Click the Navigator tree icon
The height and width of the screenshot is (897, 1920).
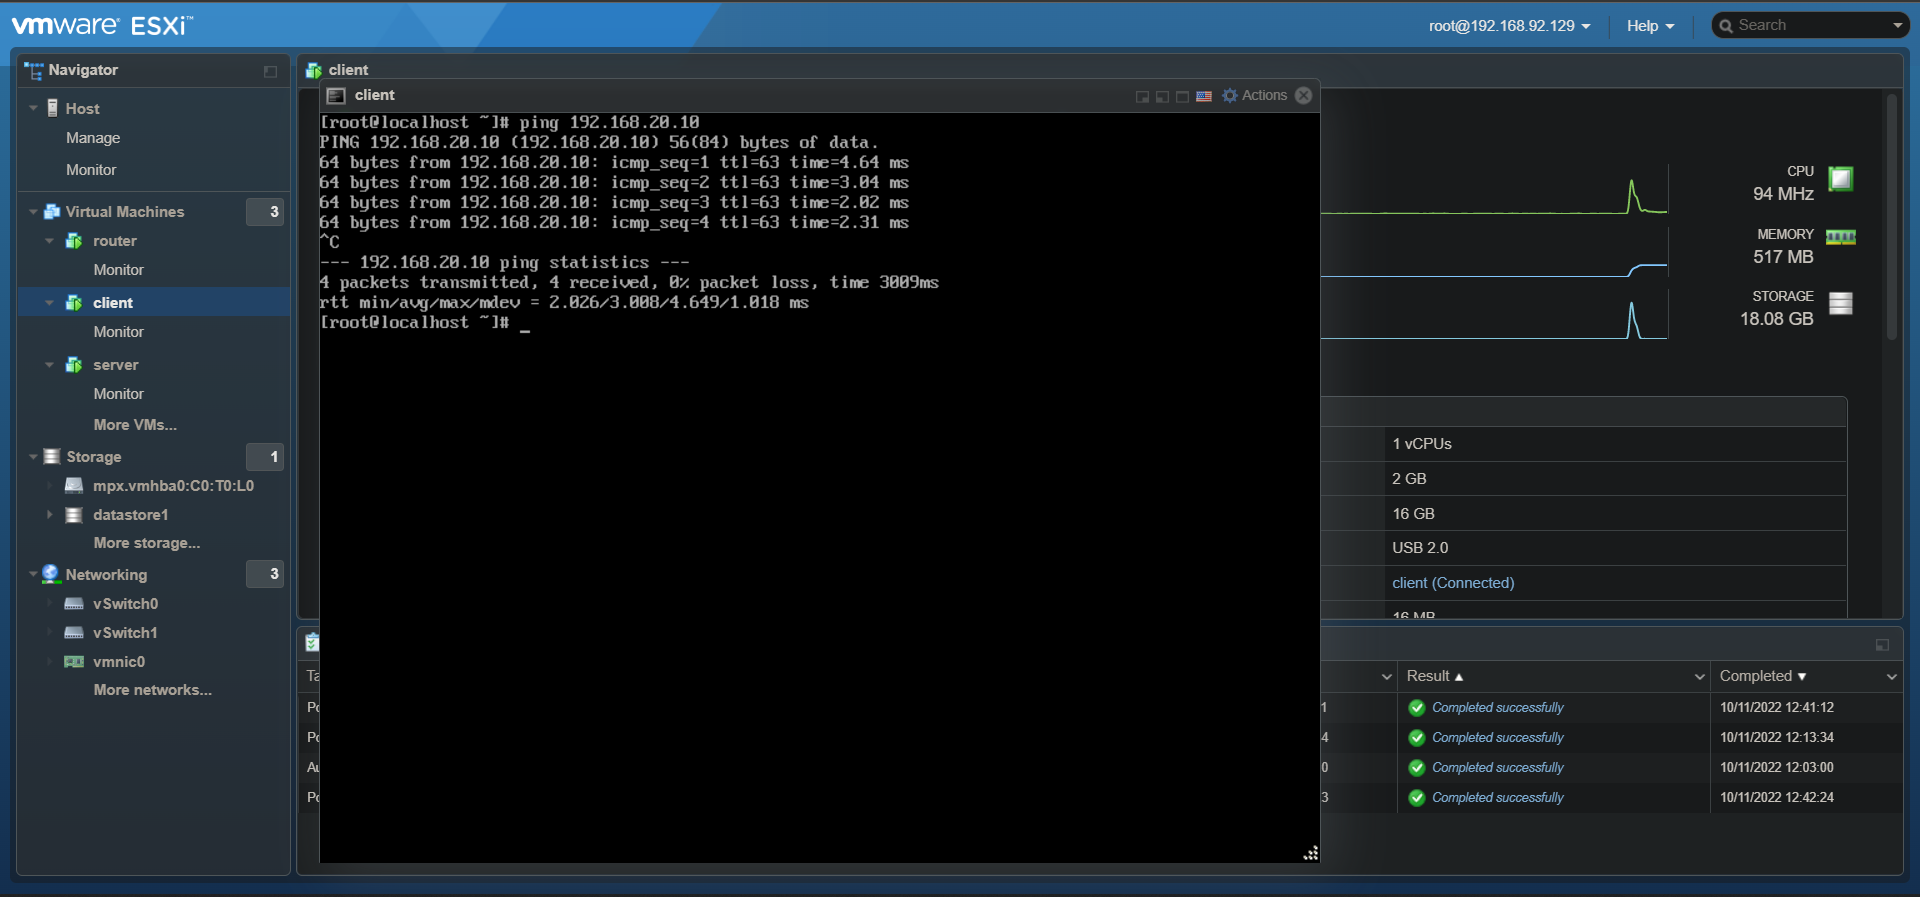[x=34, y=70]
